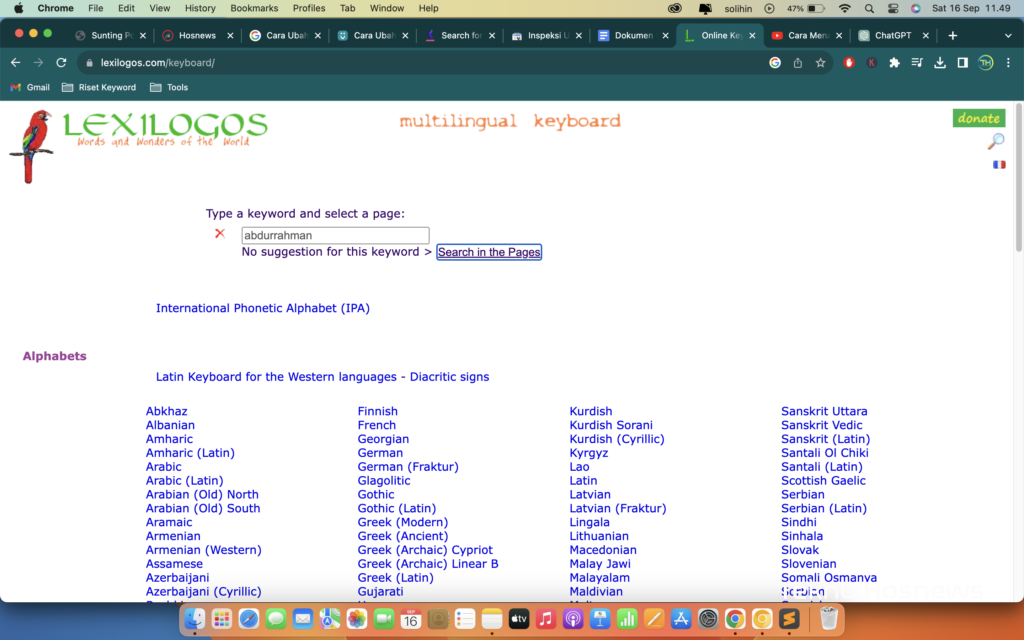Click the page's vertical scrollbar
Viewport: 1024px width, 640px height.
click(x=1018, y=200)
